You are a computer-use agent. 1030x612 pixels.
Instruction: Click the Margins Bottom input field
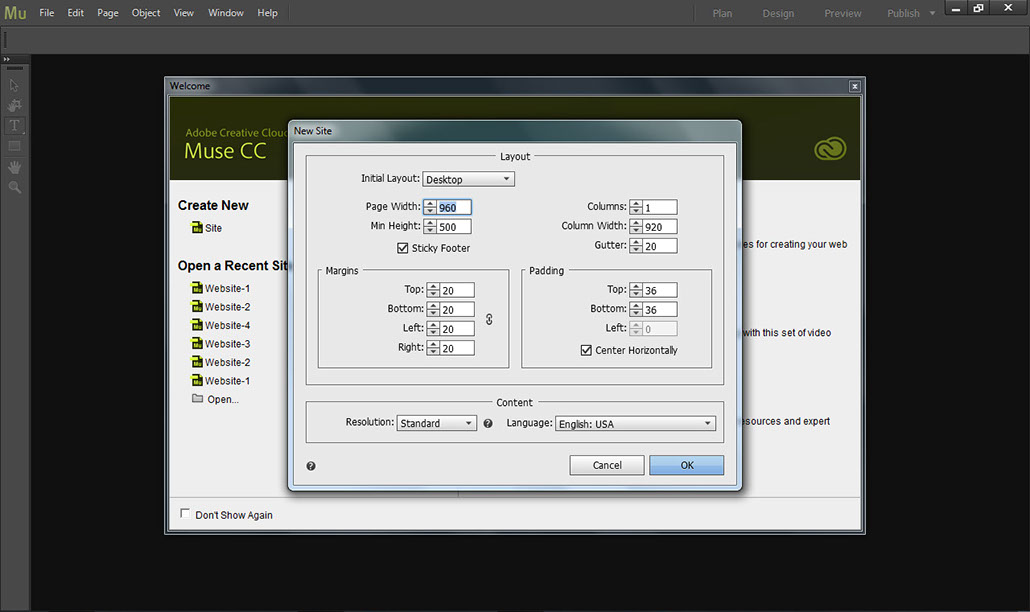point(457,309)
